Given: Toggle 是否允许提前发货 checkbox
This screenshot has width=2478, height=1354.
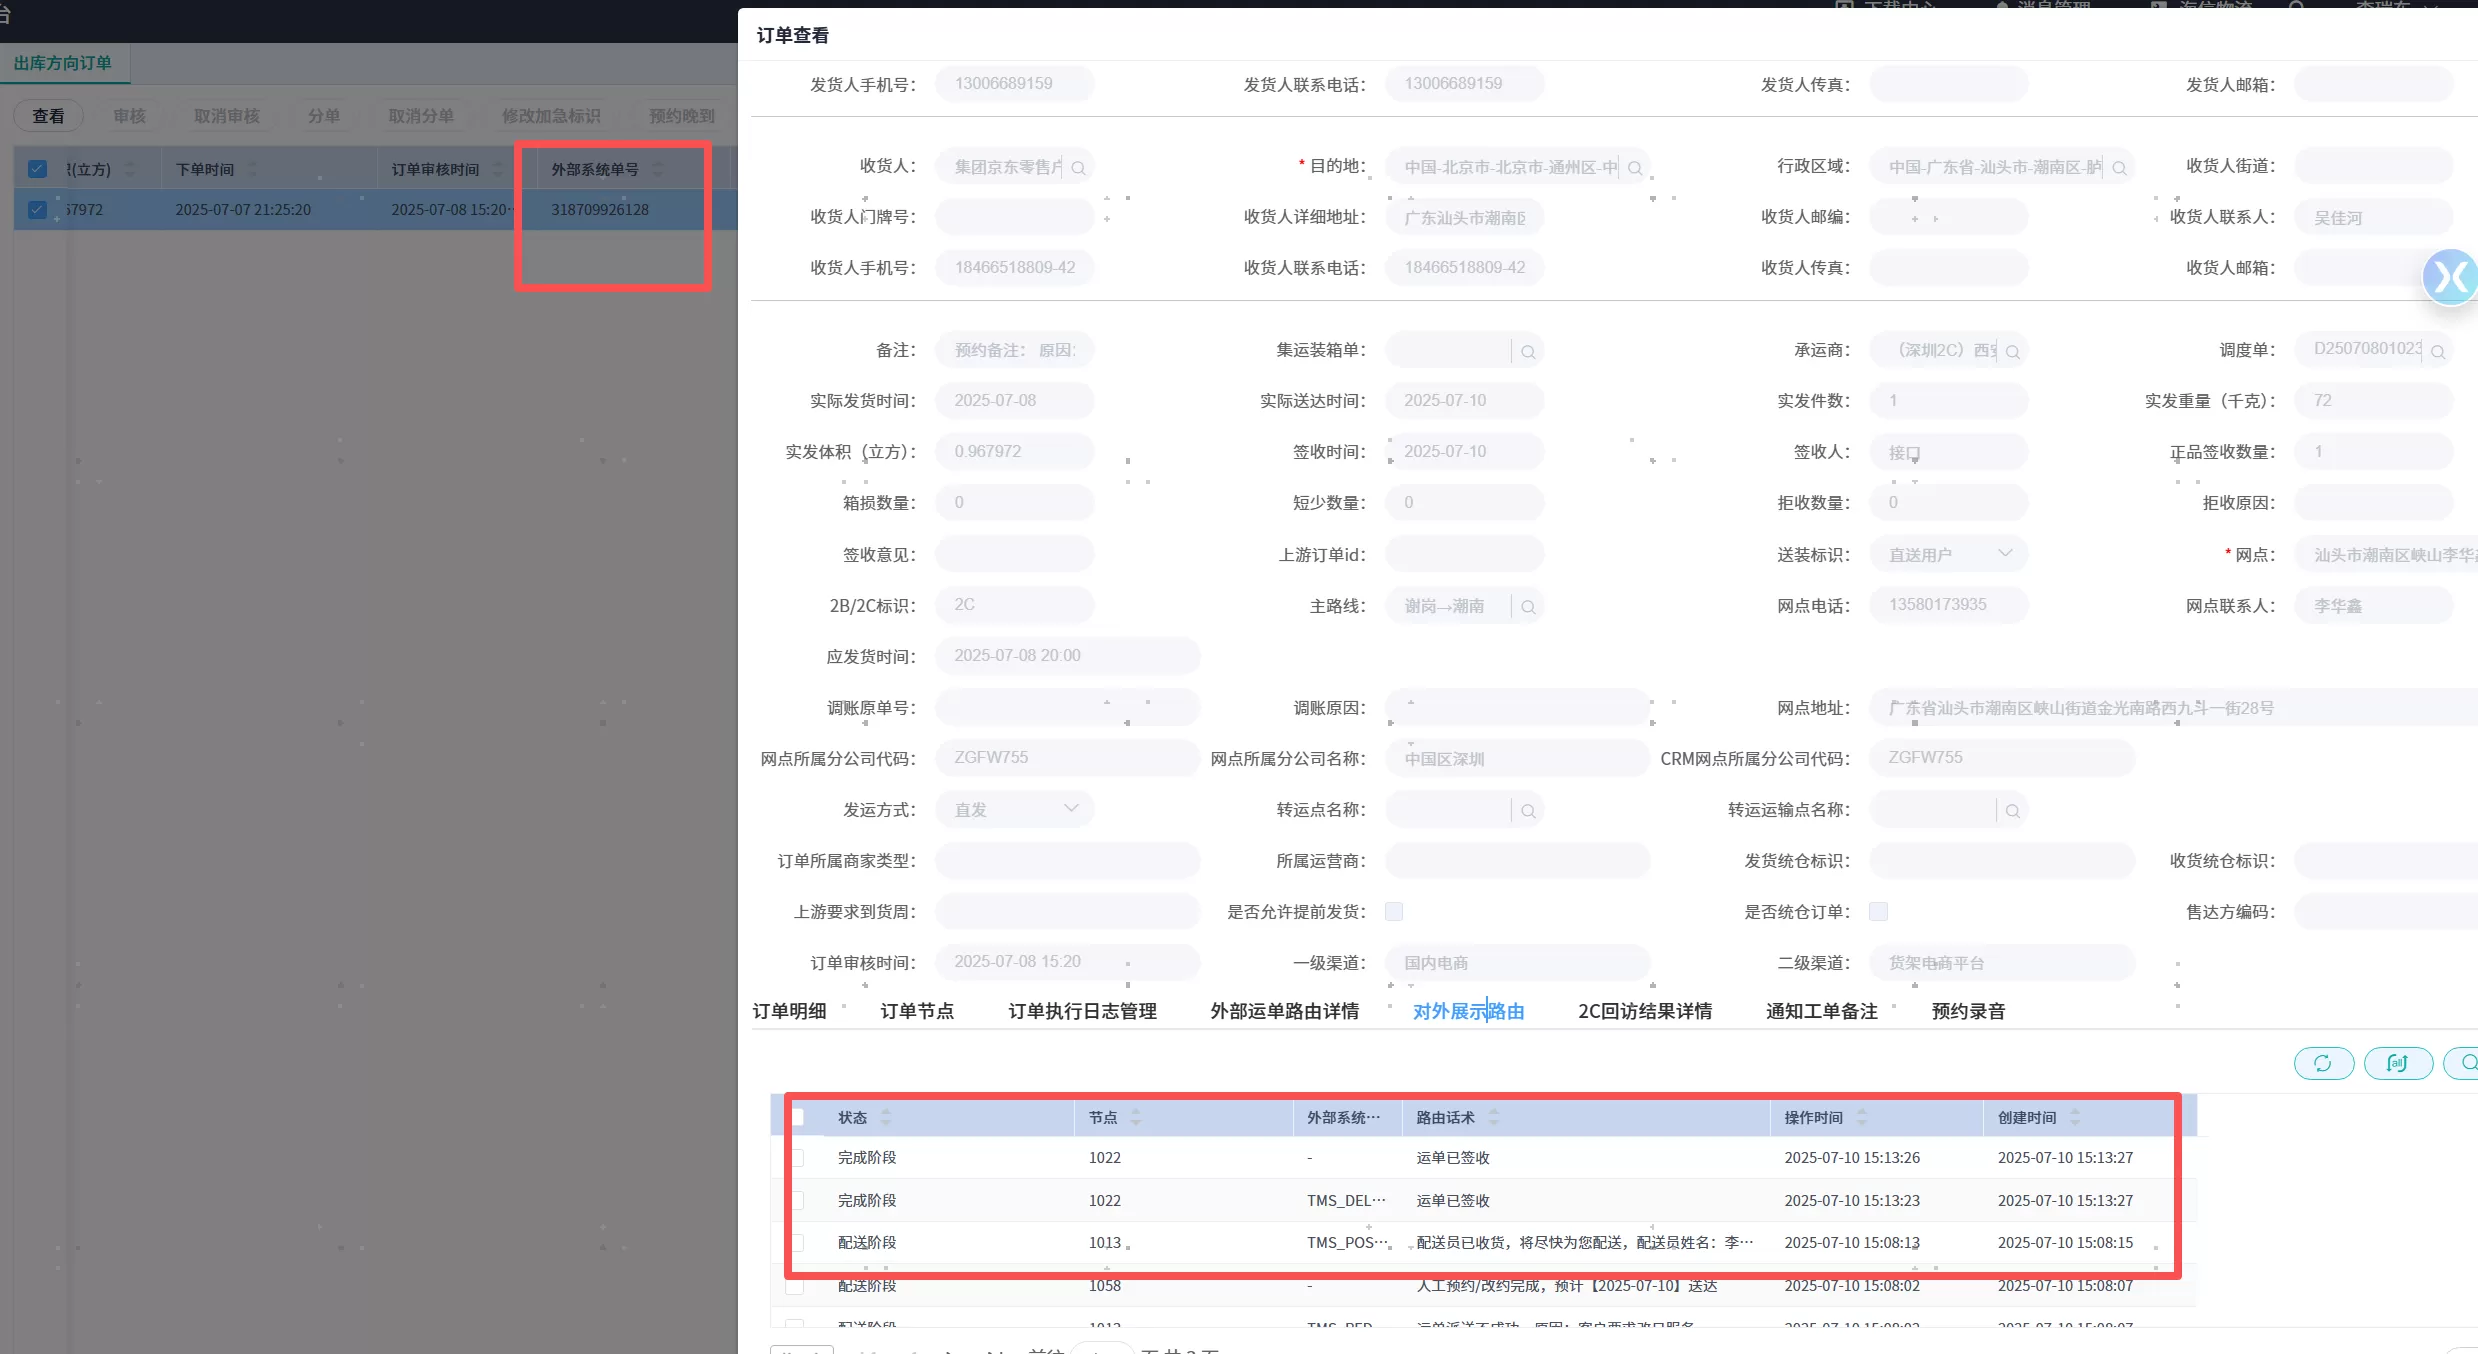Looking at the screenshot, I should click(x=1394, y=911).
